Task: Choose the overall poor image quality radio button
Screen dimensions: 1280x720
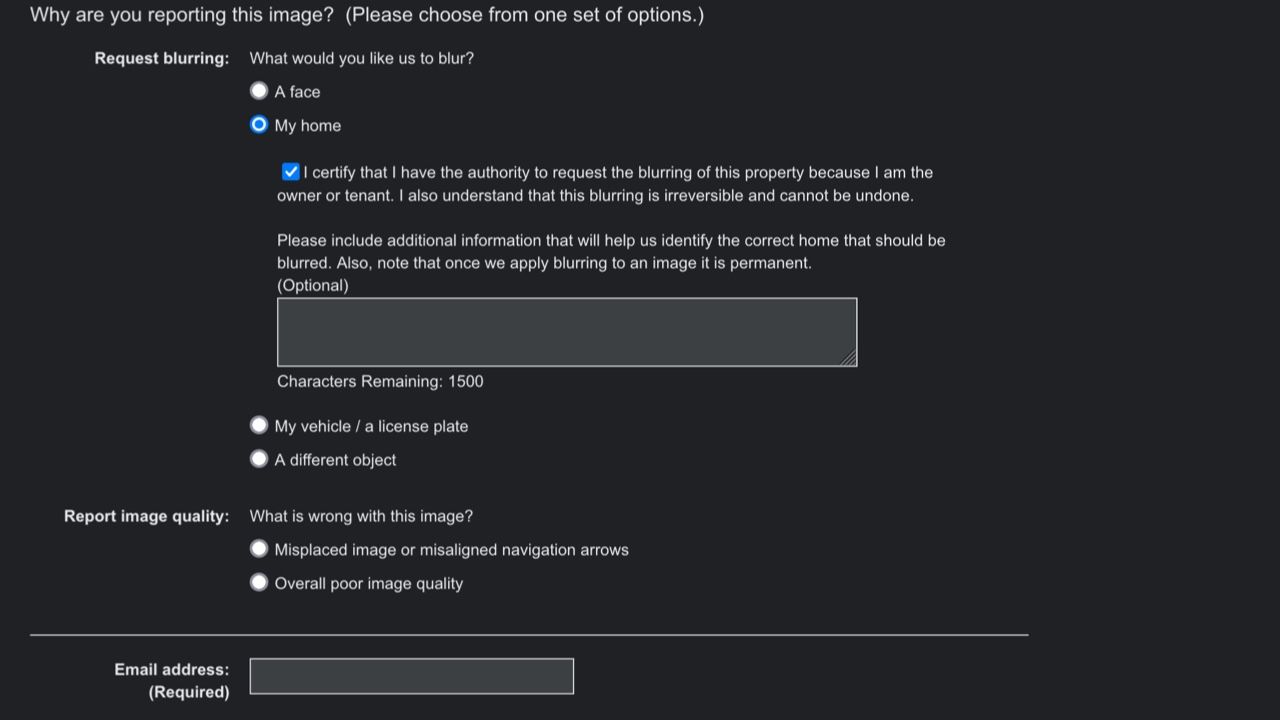Action: (259, 582)
